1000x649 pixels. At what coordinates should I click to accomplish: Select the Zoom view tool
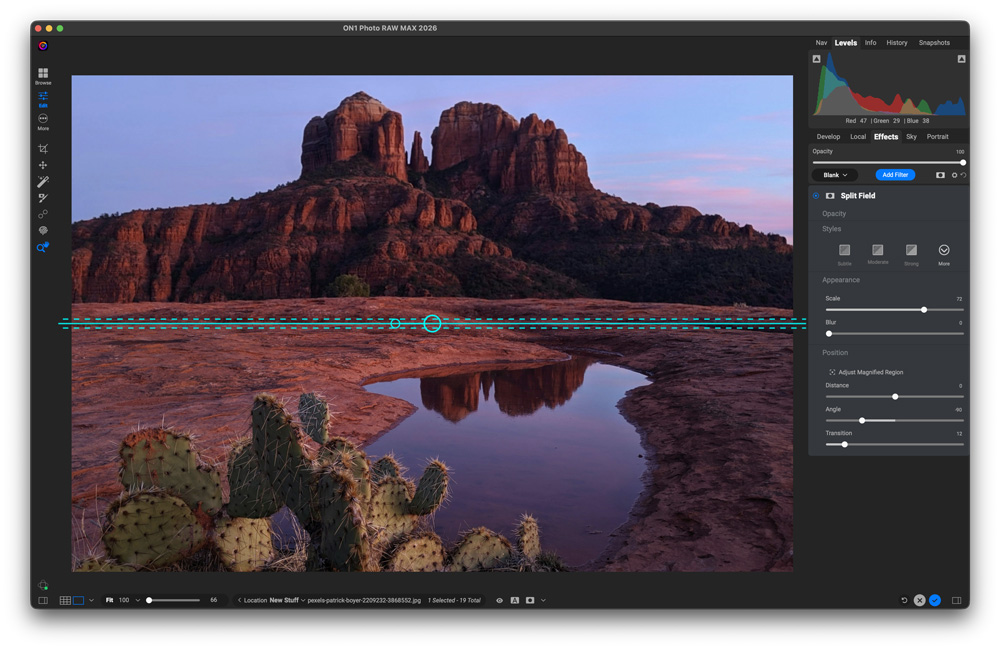42,247
